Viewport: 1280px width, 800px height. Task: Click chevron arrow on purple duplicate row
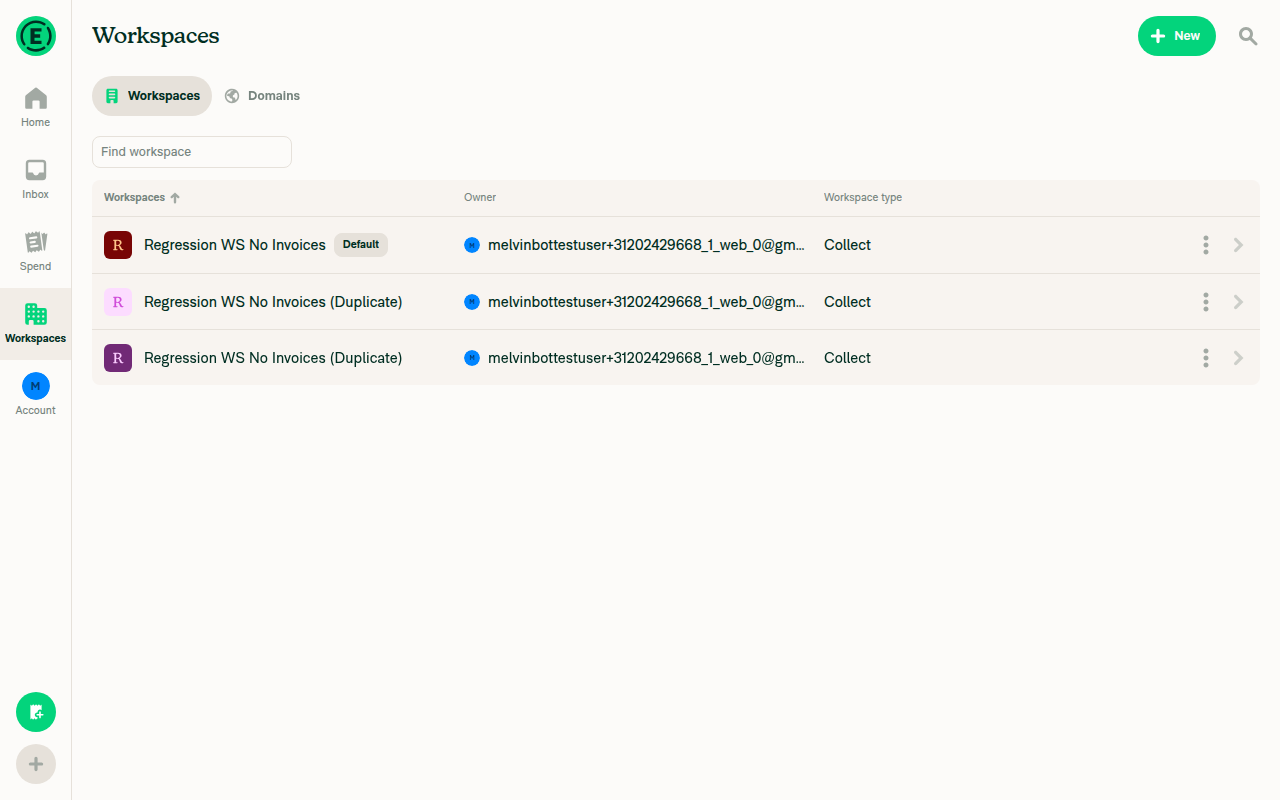point(1238,358)
